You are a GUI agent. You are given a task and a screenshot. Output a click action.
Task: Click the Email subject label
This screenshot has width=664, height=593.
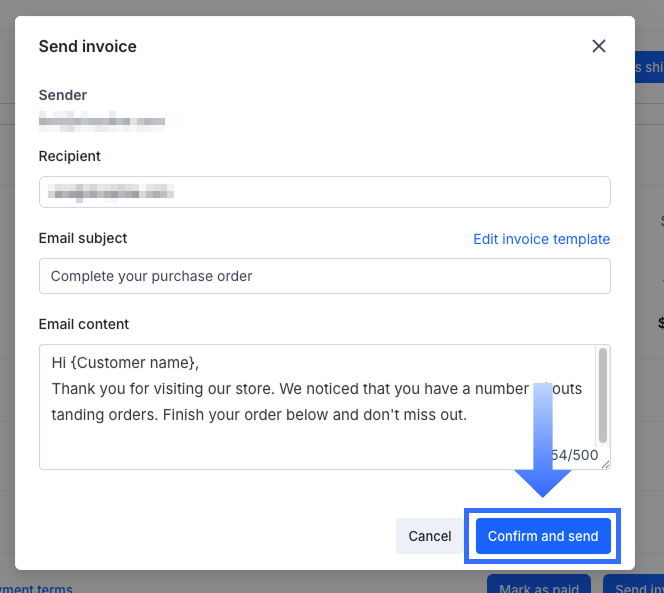tap(83, 238)
